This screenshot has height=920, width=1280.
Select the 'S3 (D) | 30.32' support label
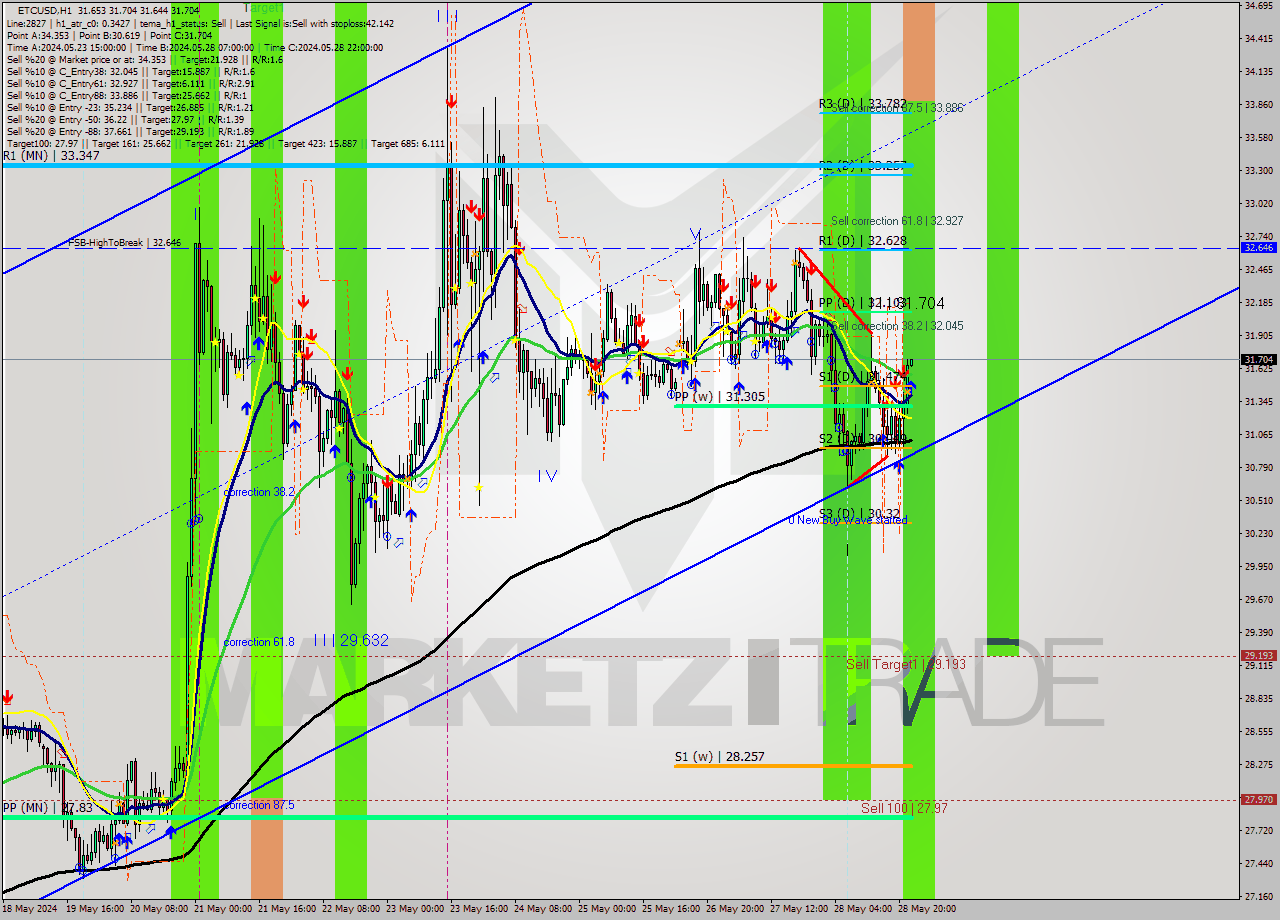click(860, 513)
